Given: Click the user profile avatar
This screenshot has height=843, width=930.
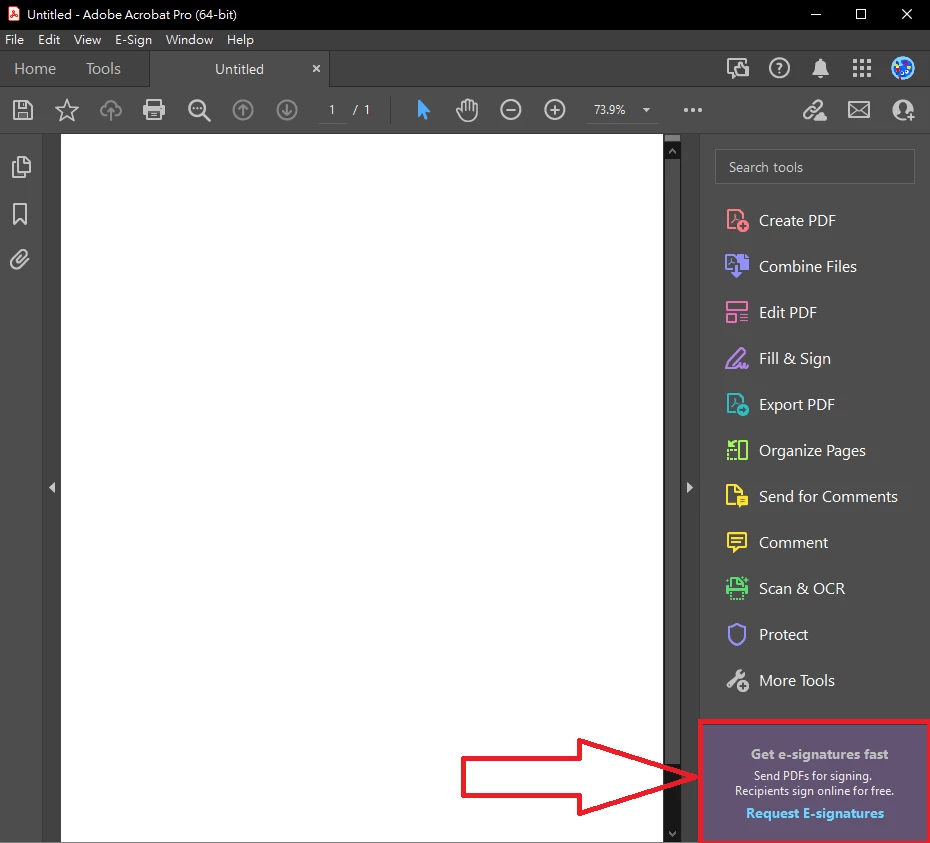Looking at the screenshot, I should [x=903, y=68].
